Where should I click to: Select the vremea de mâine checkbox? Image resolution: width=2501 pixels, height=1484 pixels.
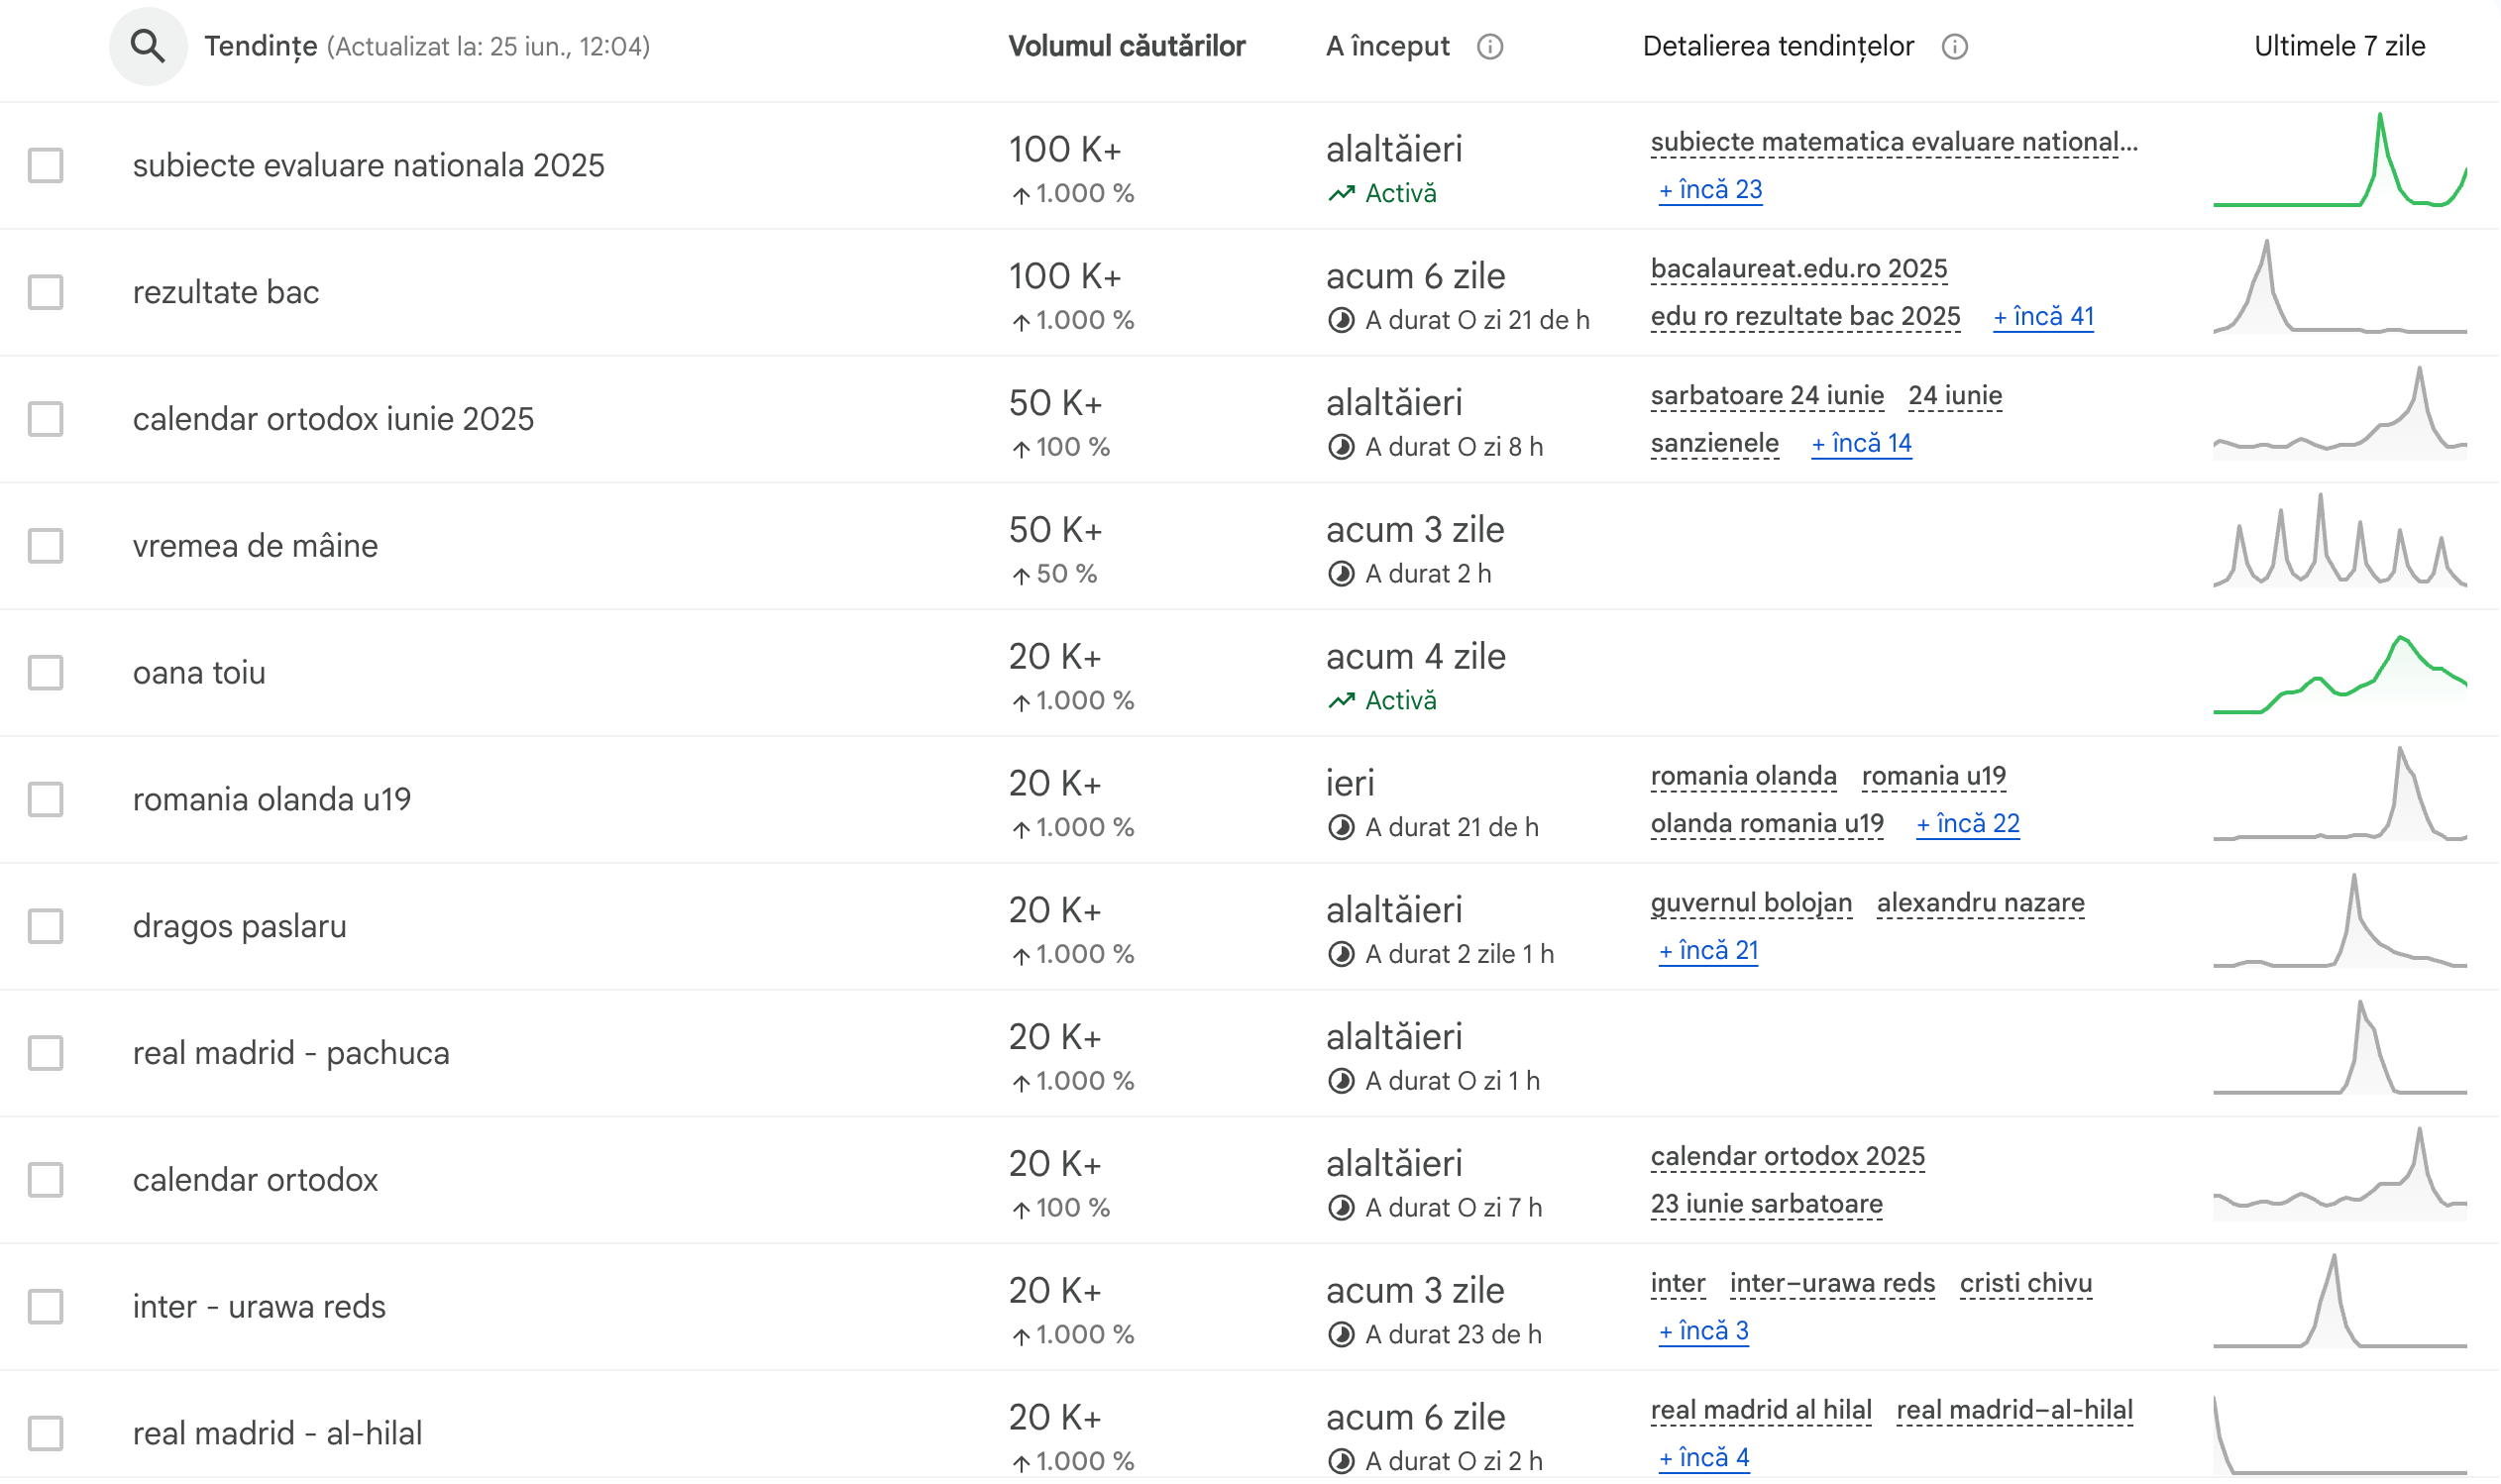point(46,546)
